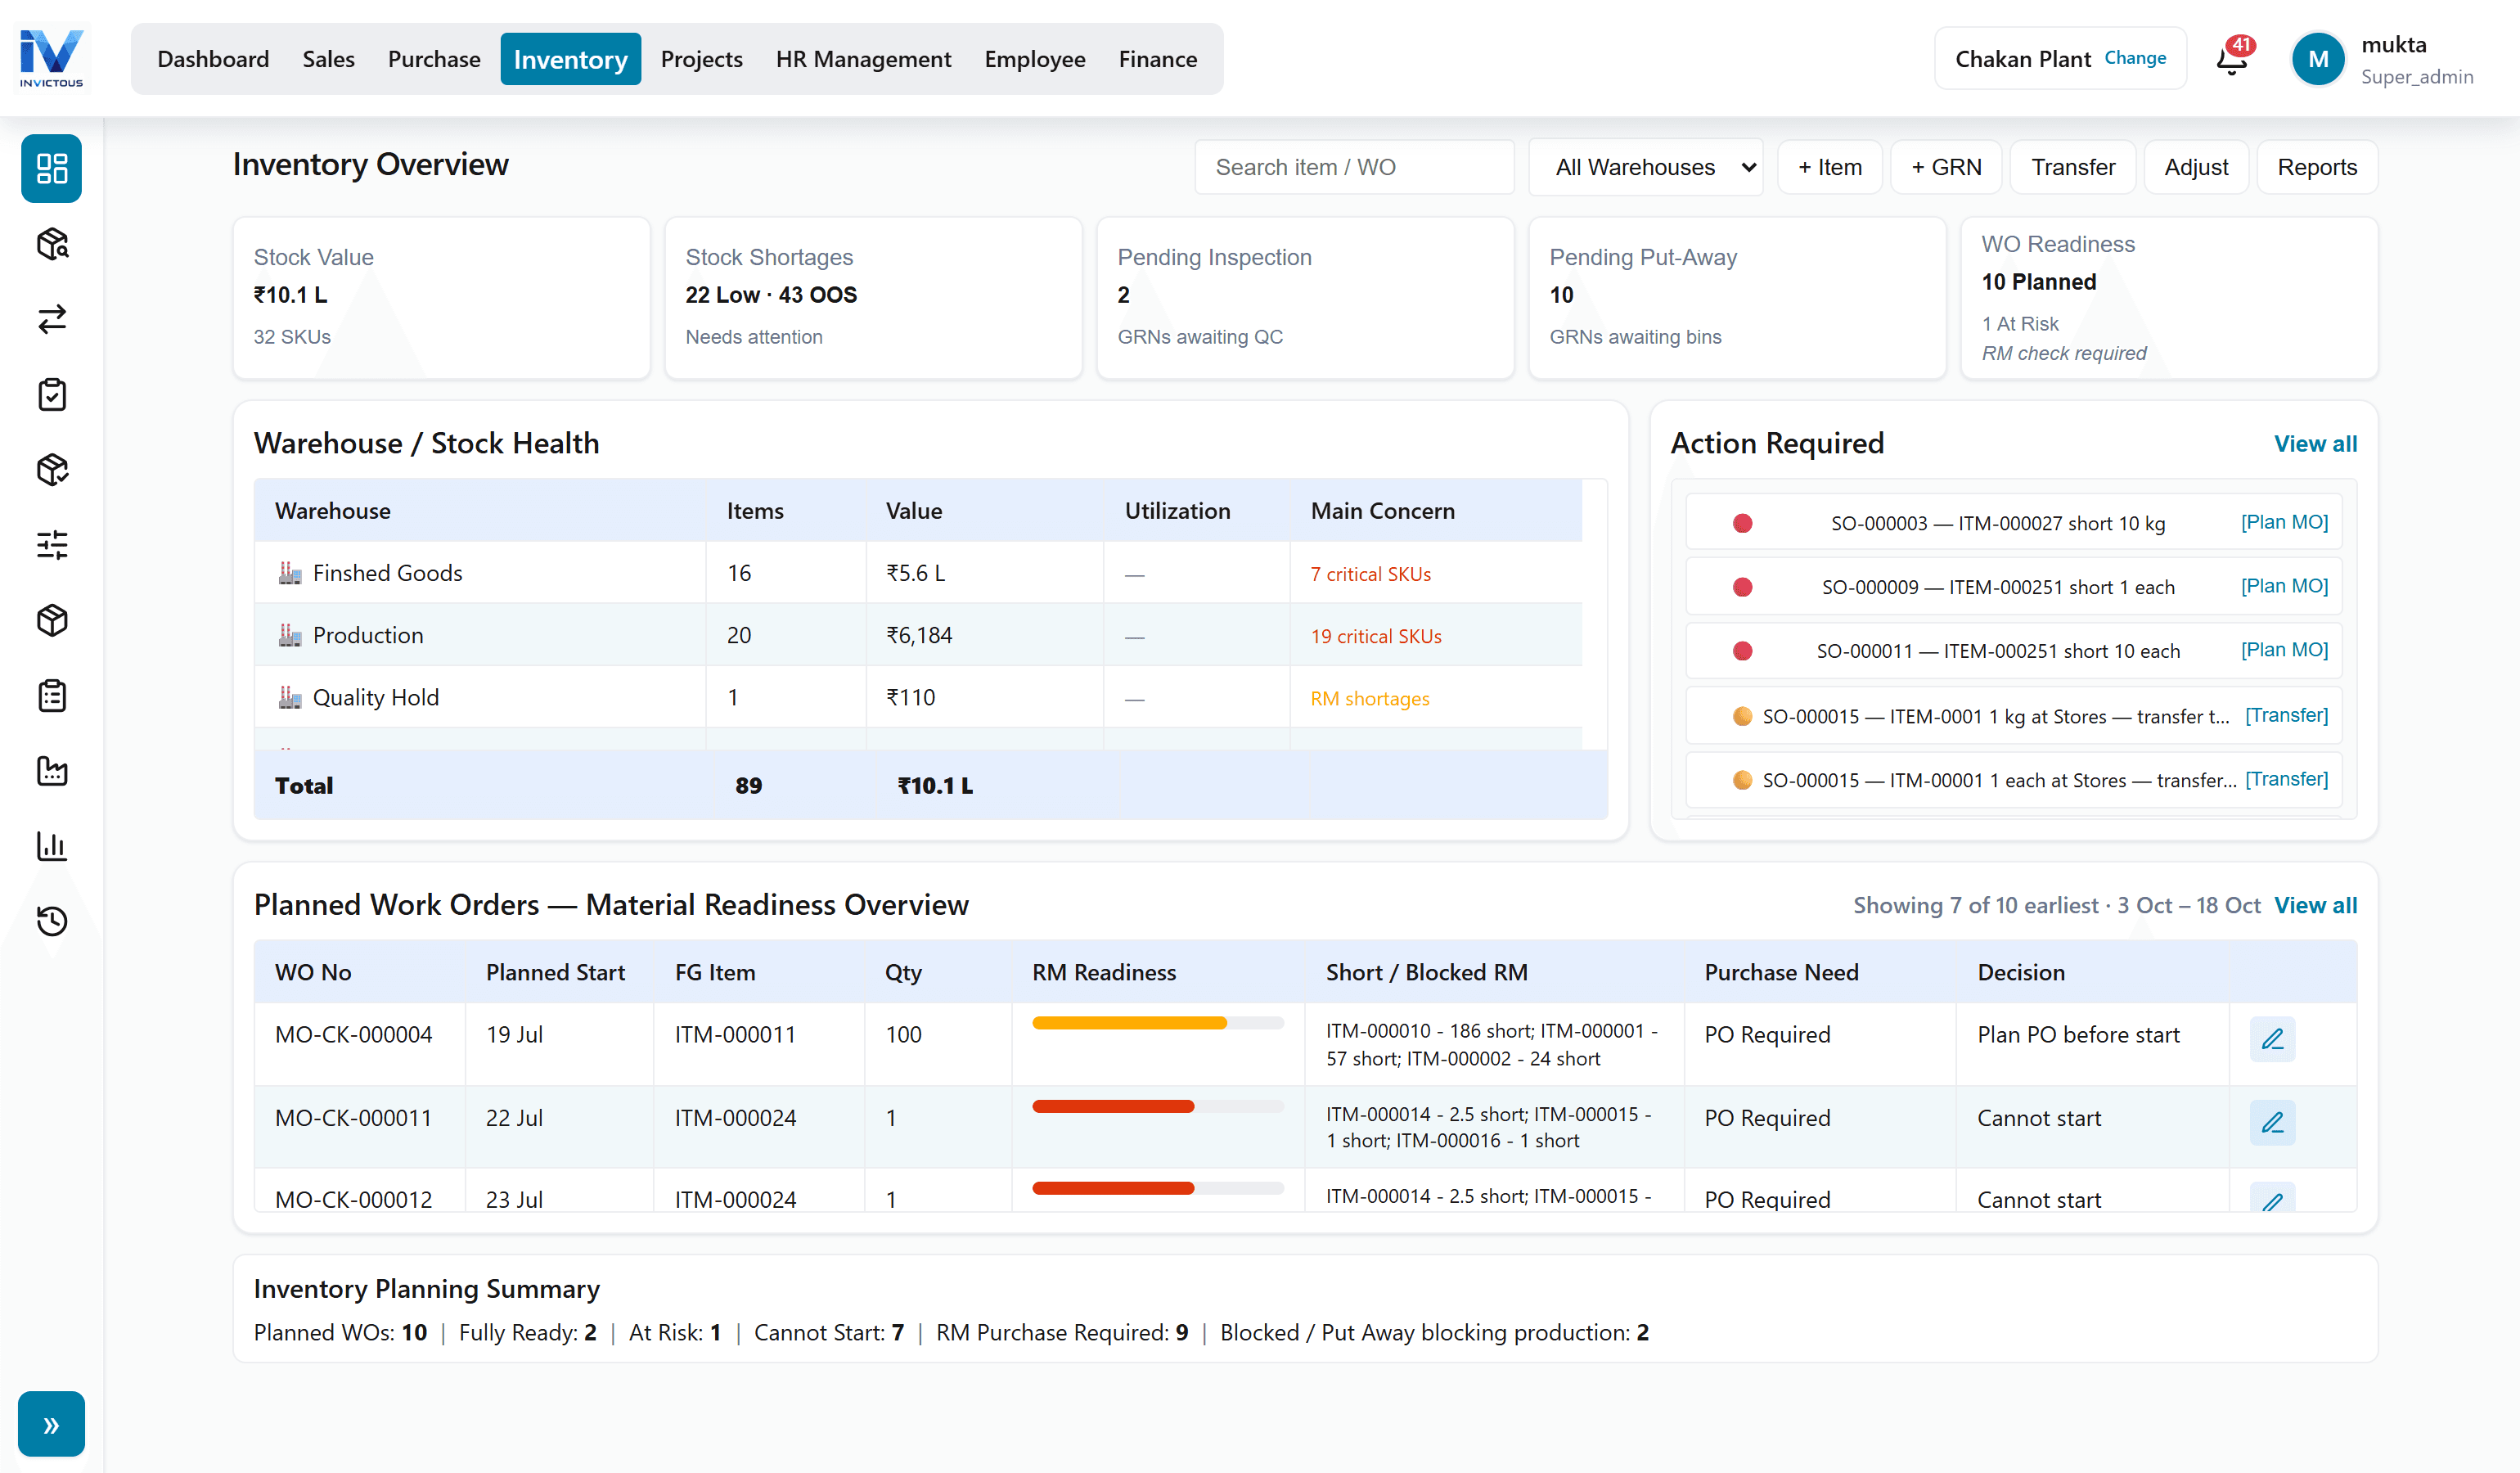Viewport: 2520px width, 1473px height.
Task: Select the Projects tab
Action: click(x=701, y=59)
